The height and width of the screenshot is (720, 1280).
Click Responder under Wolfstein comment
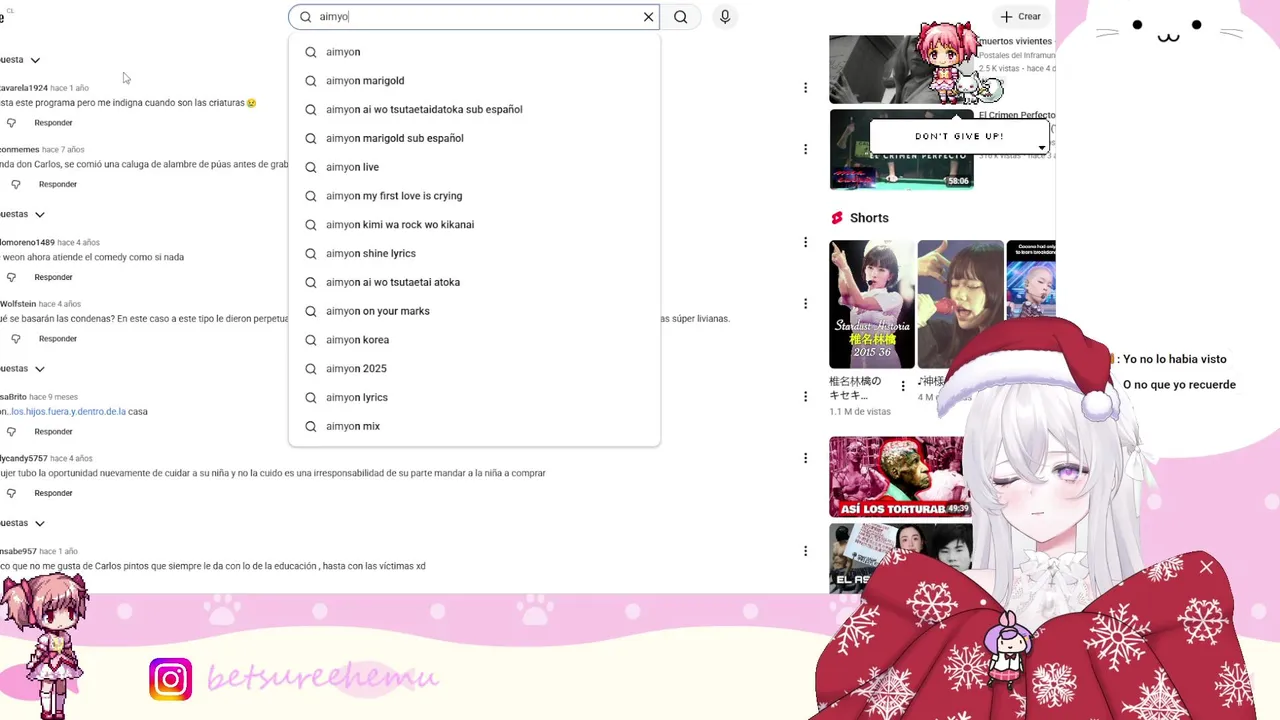tap(58, 339)
